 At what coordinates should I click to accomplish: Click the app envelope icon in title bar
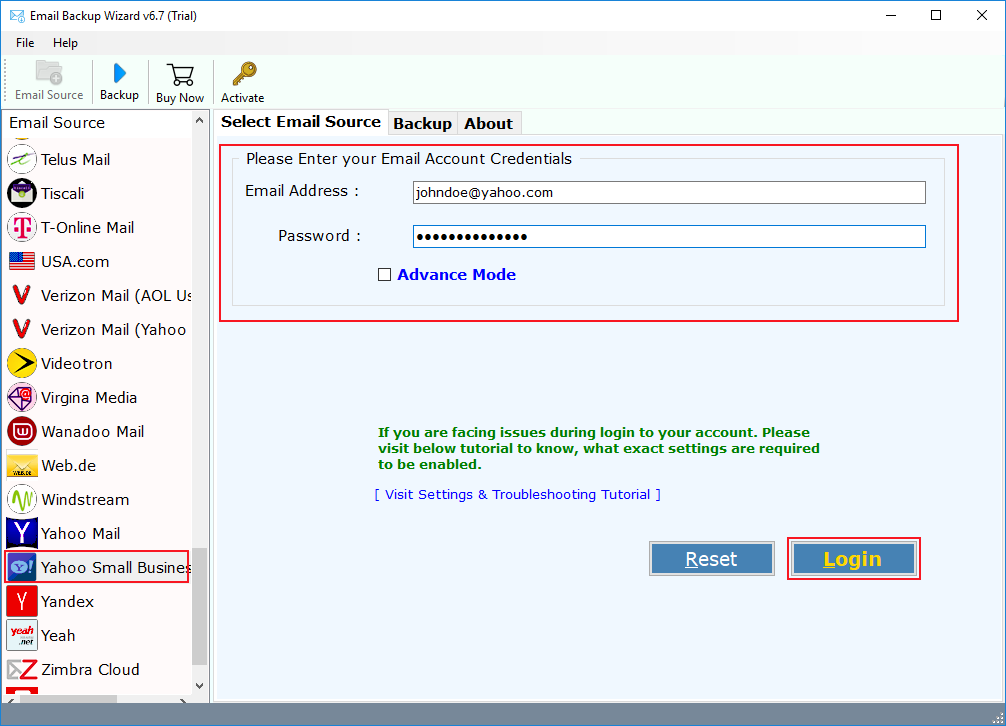click(x=17, y=15)
